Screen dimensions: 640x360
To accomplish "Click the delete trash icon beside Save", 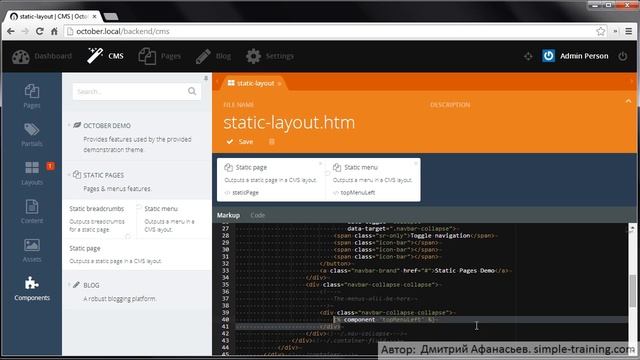I will click(272, 142).
